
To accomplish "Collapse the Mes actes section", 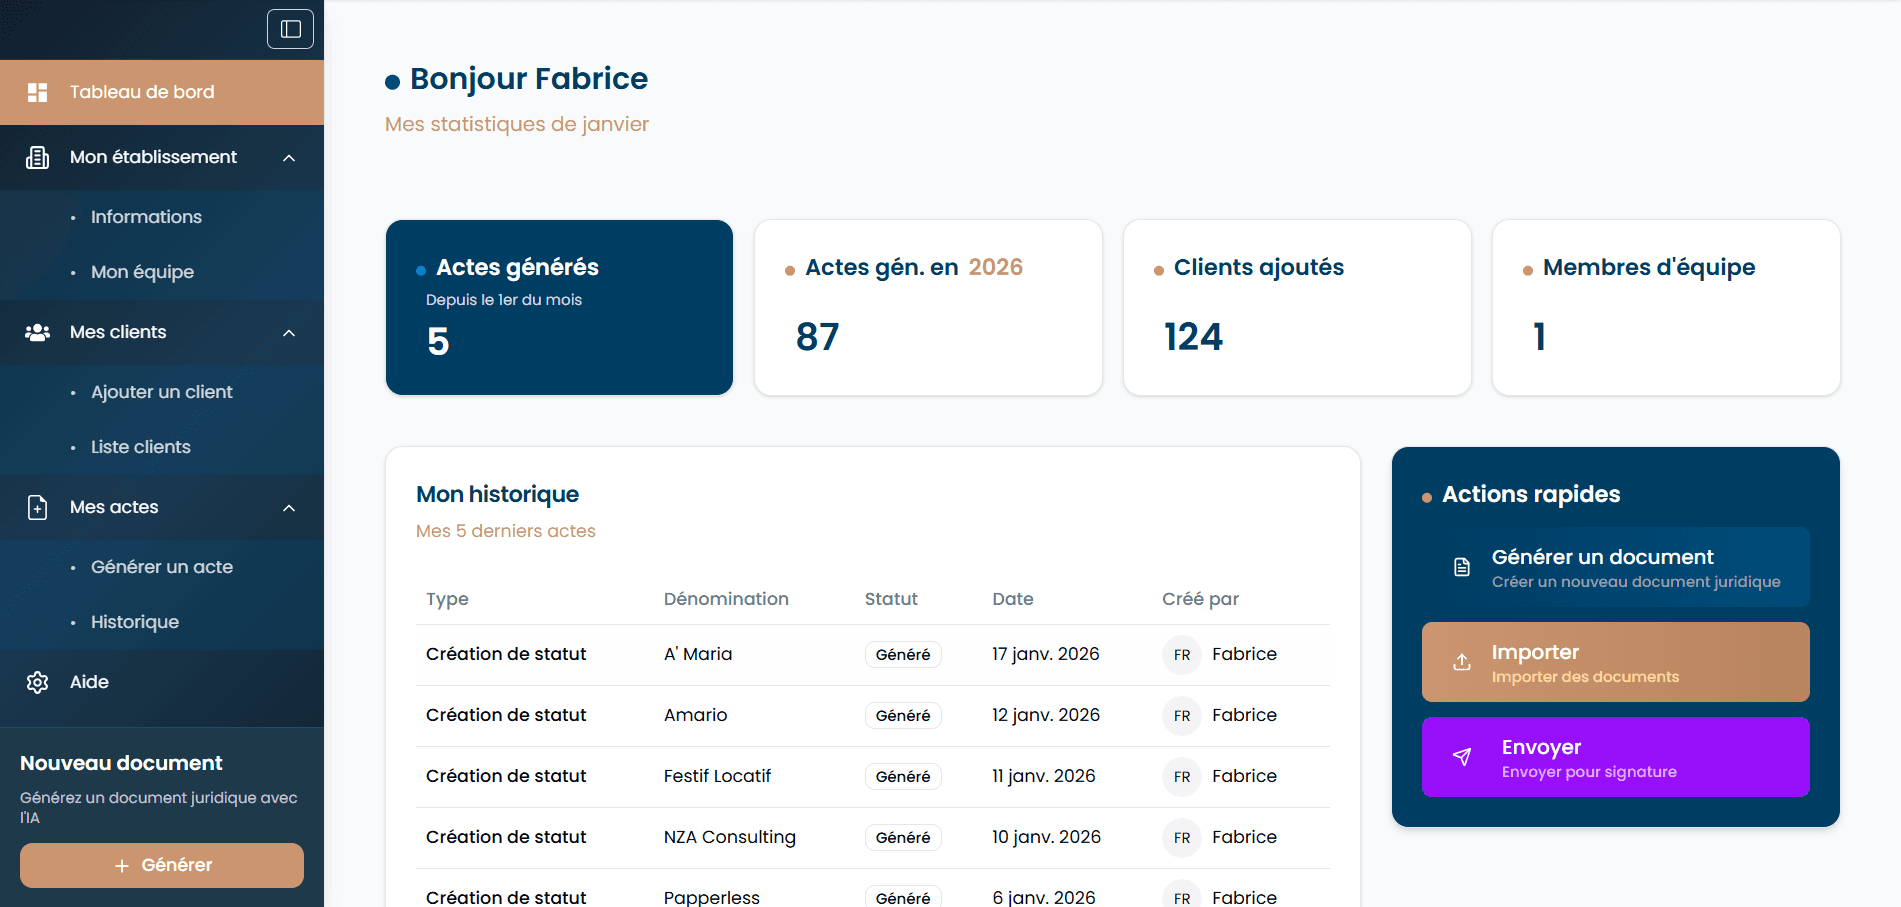I will coord(289,507).
